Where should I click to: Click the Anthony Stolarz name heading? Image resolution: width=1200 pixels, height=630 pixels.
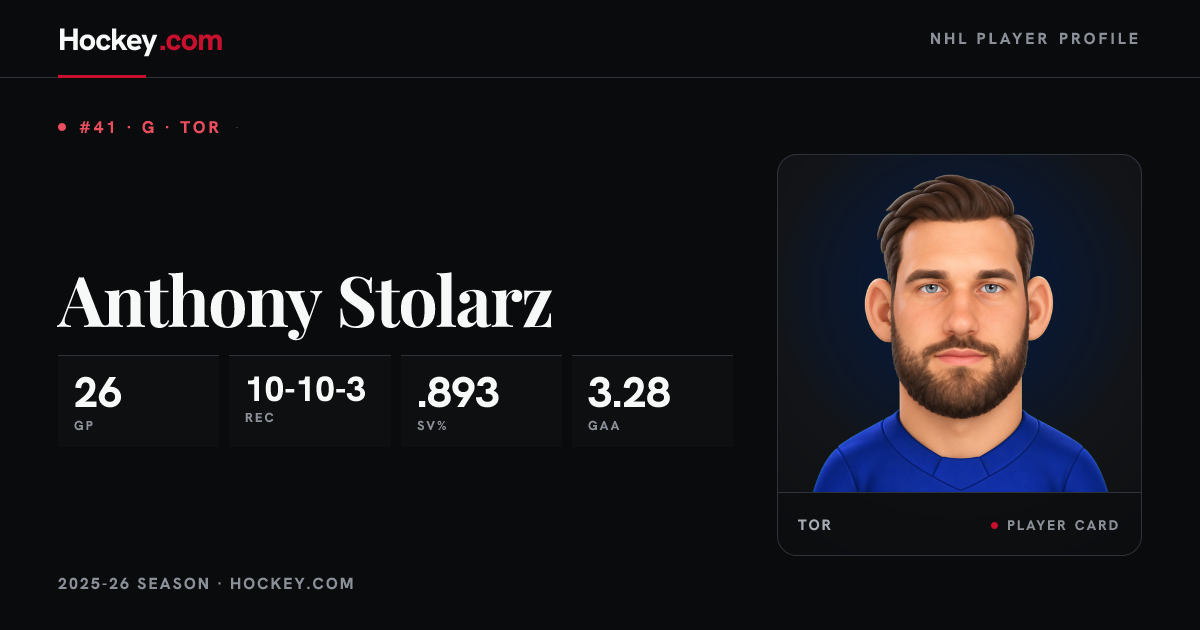click(305, 299)
